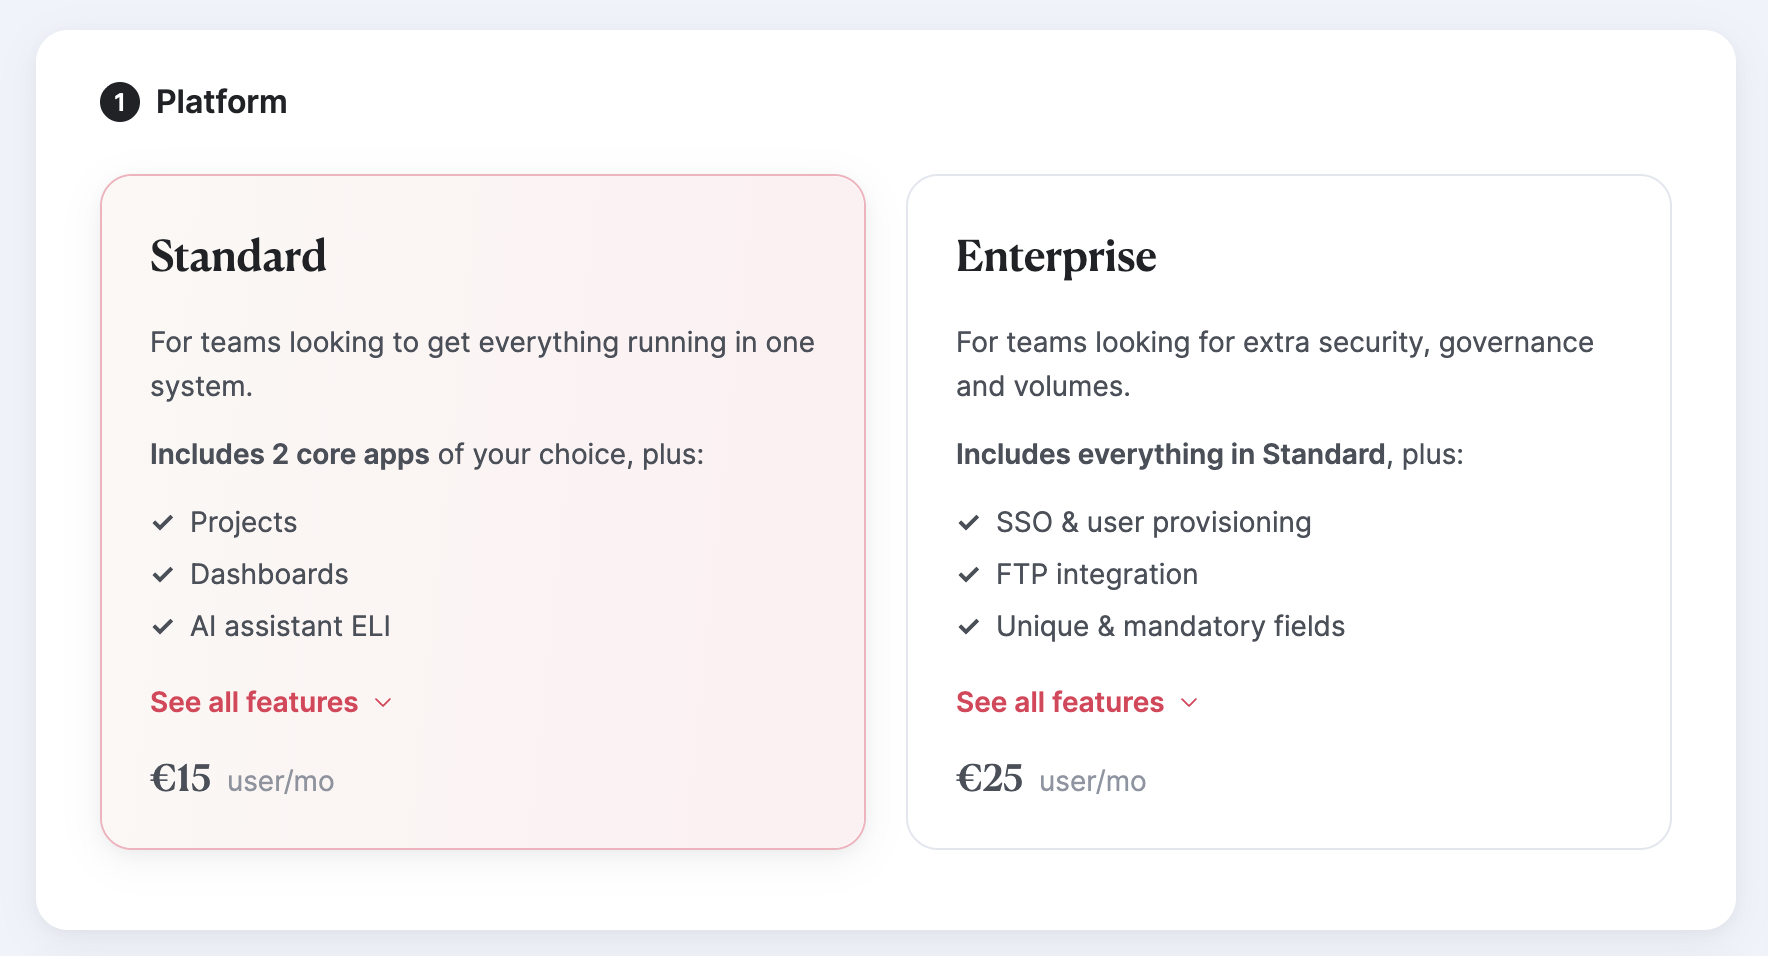The width and height of the screenshot is (1768, 956).
Task: Click the checkmark by Unique & mandatory fields
Action: pyautogui.click(x=969, y=626)
